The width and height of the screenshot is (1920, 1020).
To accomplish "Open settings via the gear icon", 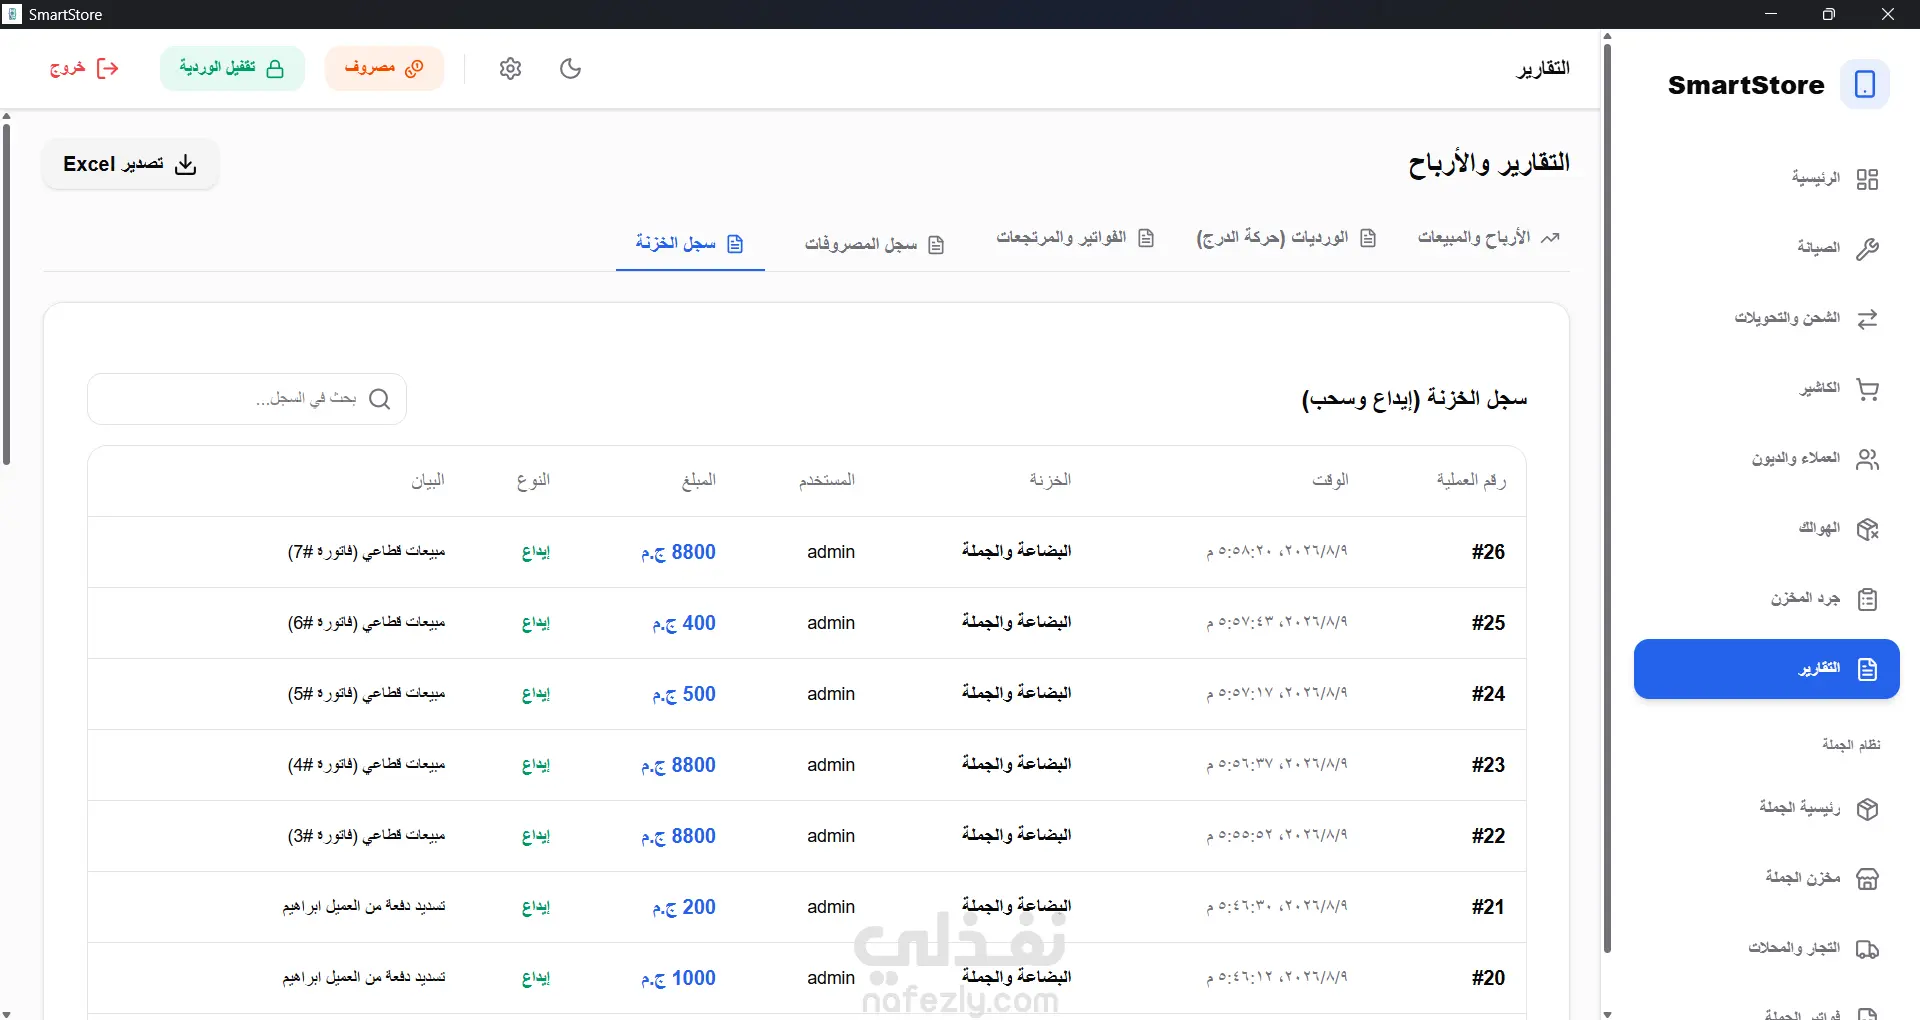I will click(x=511, y=68).
